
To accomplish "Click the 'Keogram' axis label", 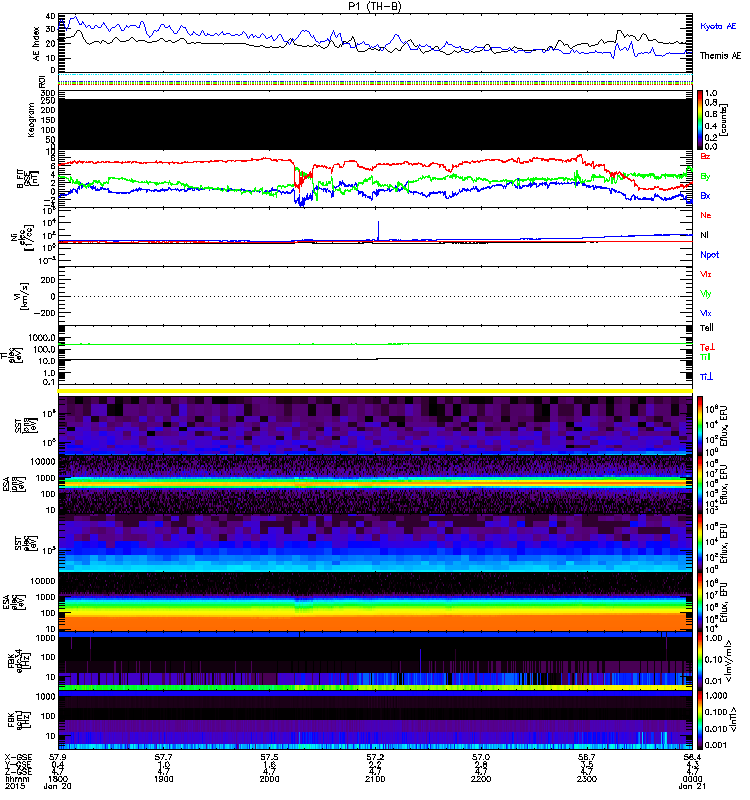I will tap(31, 119).
